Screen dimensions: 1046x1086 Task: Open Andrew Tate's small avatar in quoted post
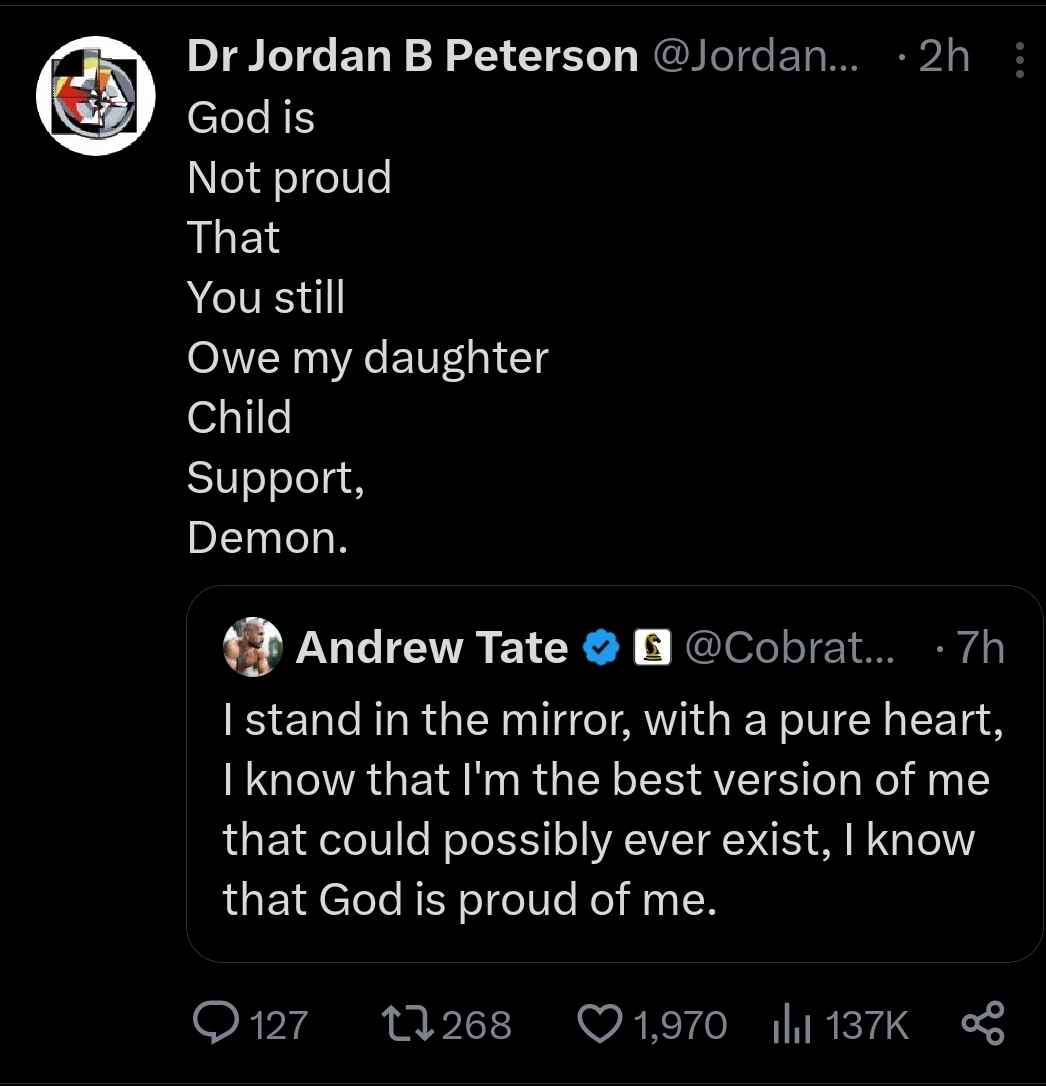coord(251,647)
